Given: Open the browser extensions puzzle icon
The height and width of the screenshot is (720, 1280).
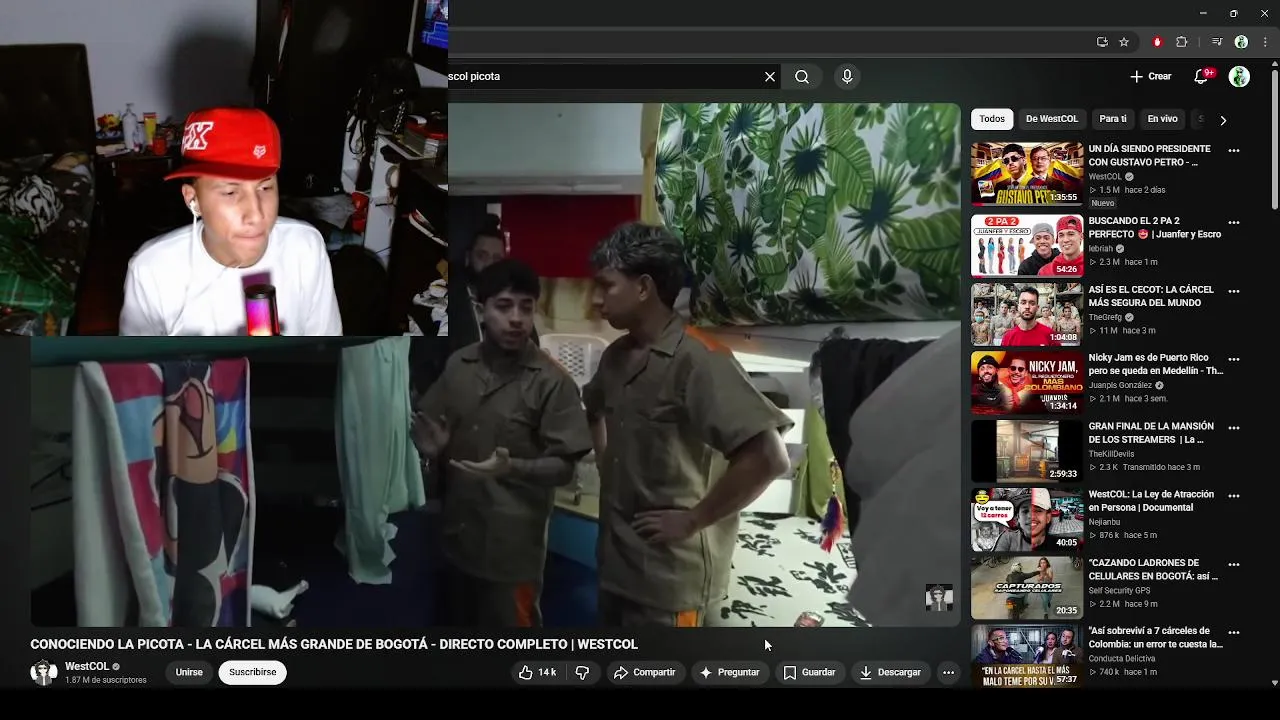Looking at the screenshot, I should coord(1181,42).
